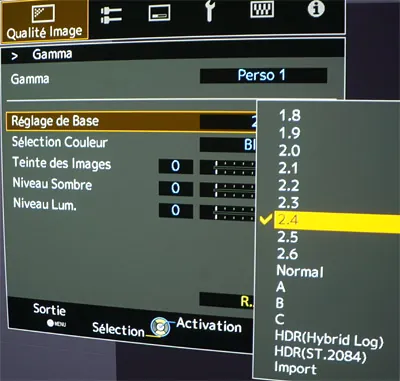Click the Sélection label
The width and height of the screenshot is (400, 381).
point(118,329)
